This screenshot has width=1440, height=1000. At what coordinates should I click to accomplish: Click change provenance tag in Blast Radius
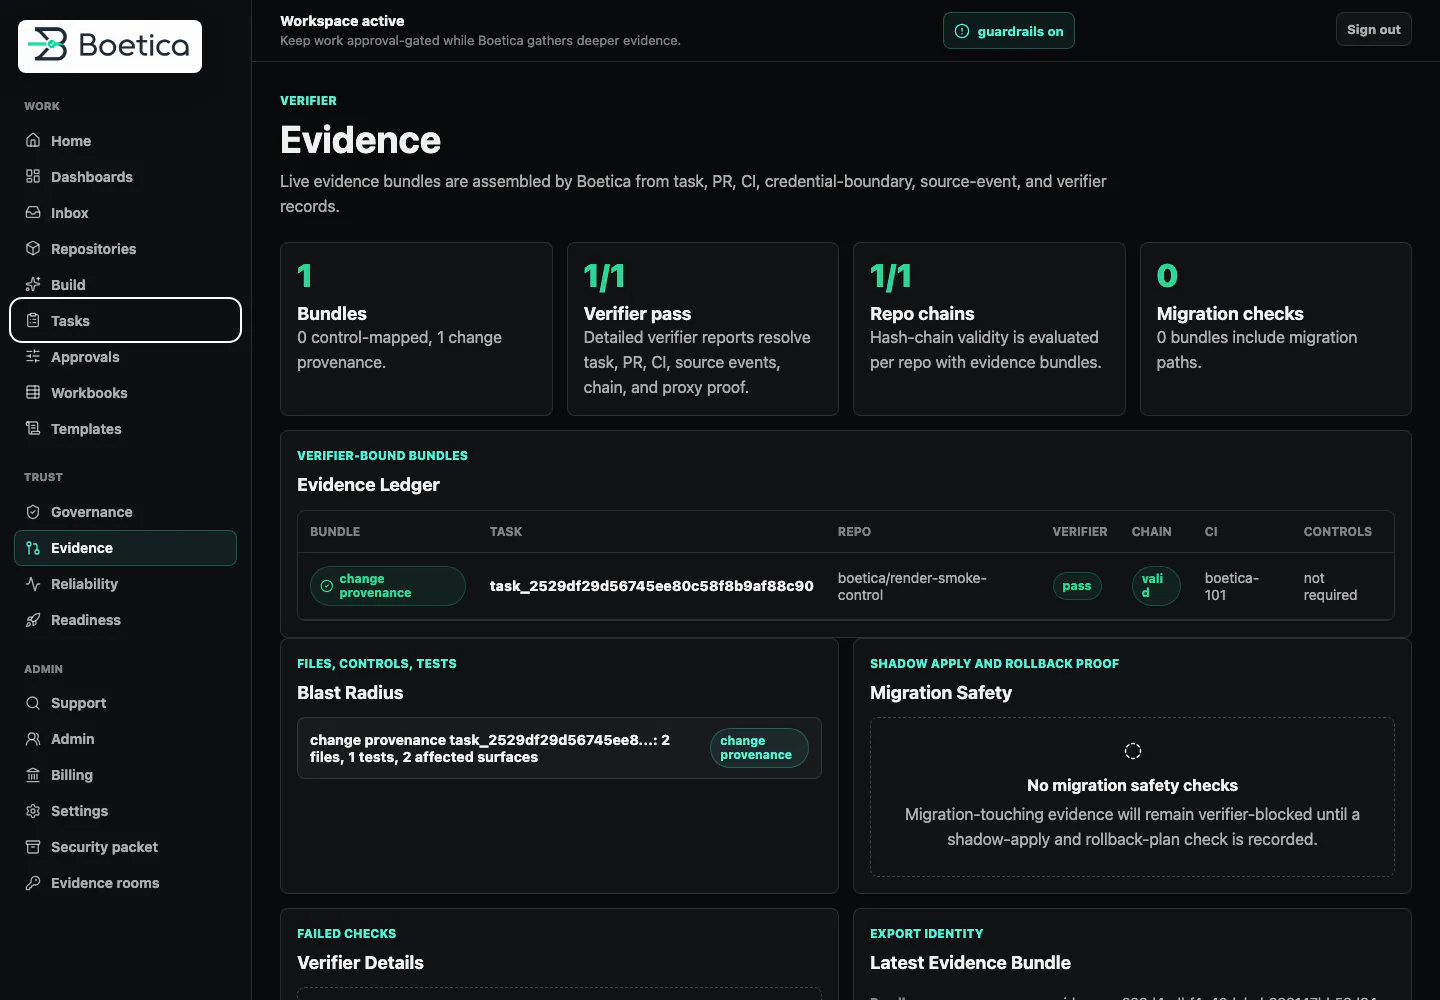pyautogui.click(x=759, y=748)
